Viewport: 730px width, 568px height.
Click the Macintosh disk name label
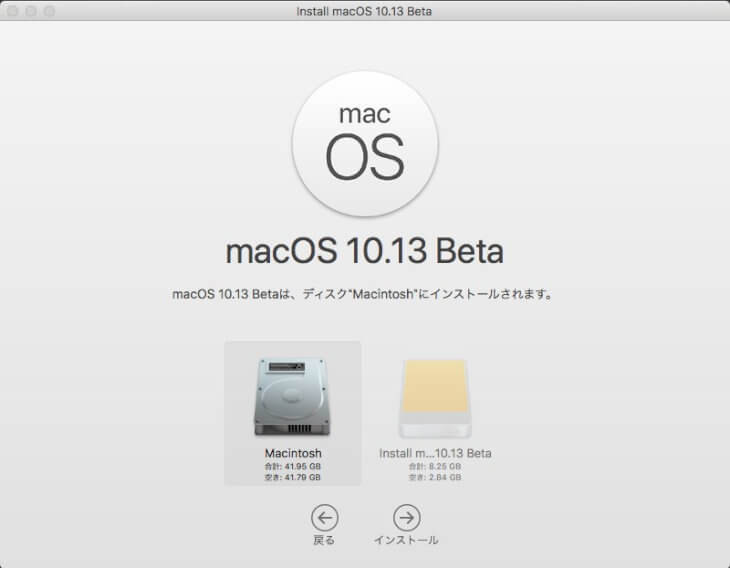(292, 453)
